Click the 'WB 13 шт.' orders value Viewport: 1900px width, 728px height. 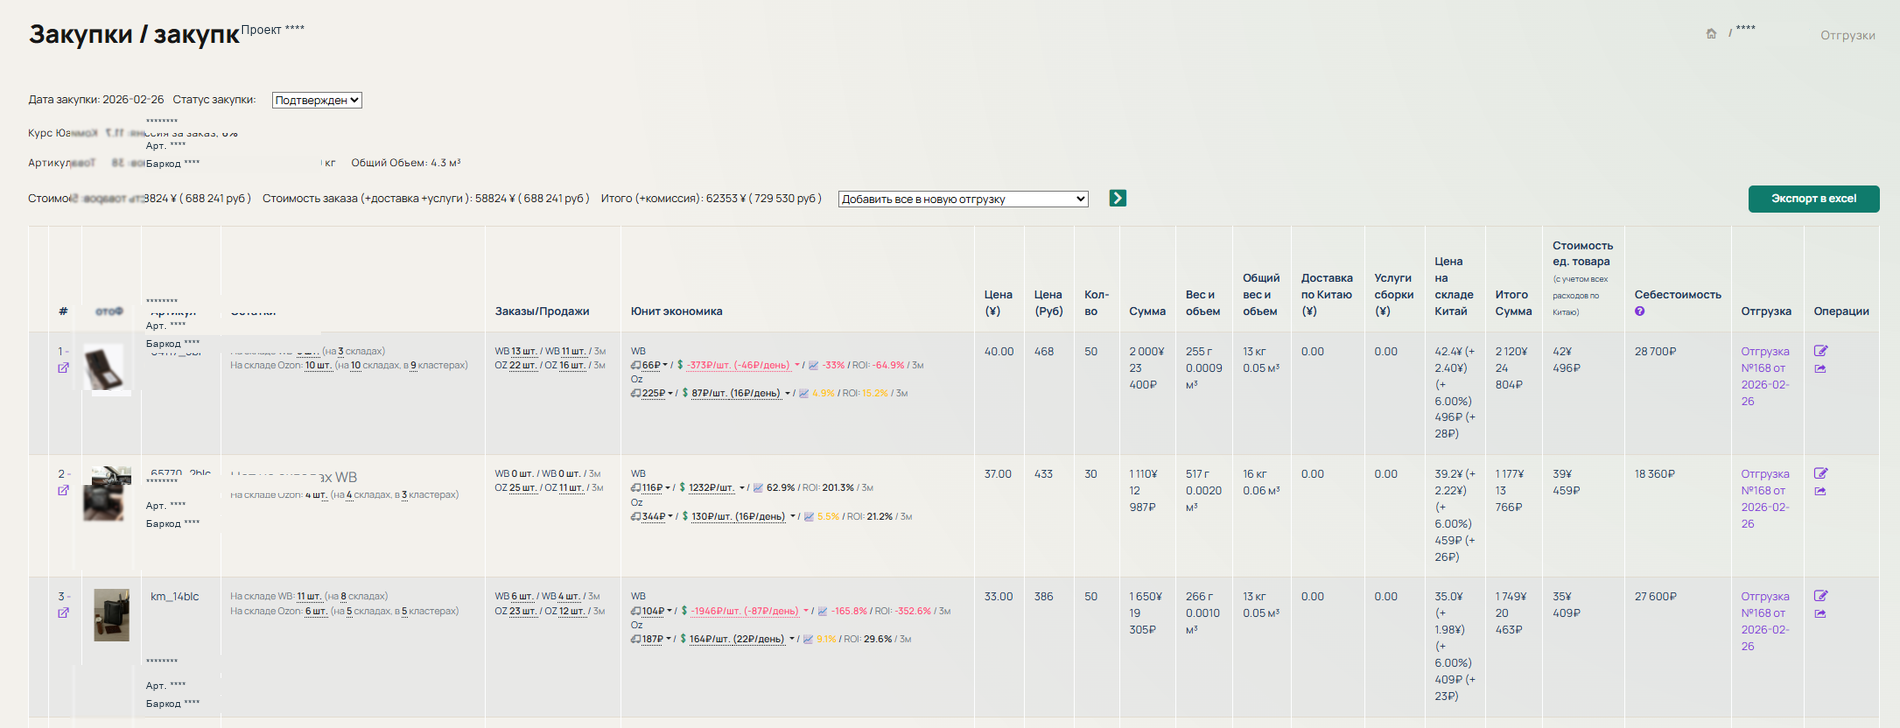click(x=516, y=351)
